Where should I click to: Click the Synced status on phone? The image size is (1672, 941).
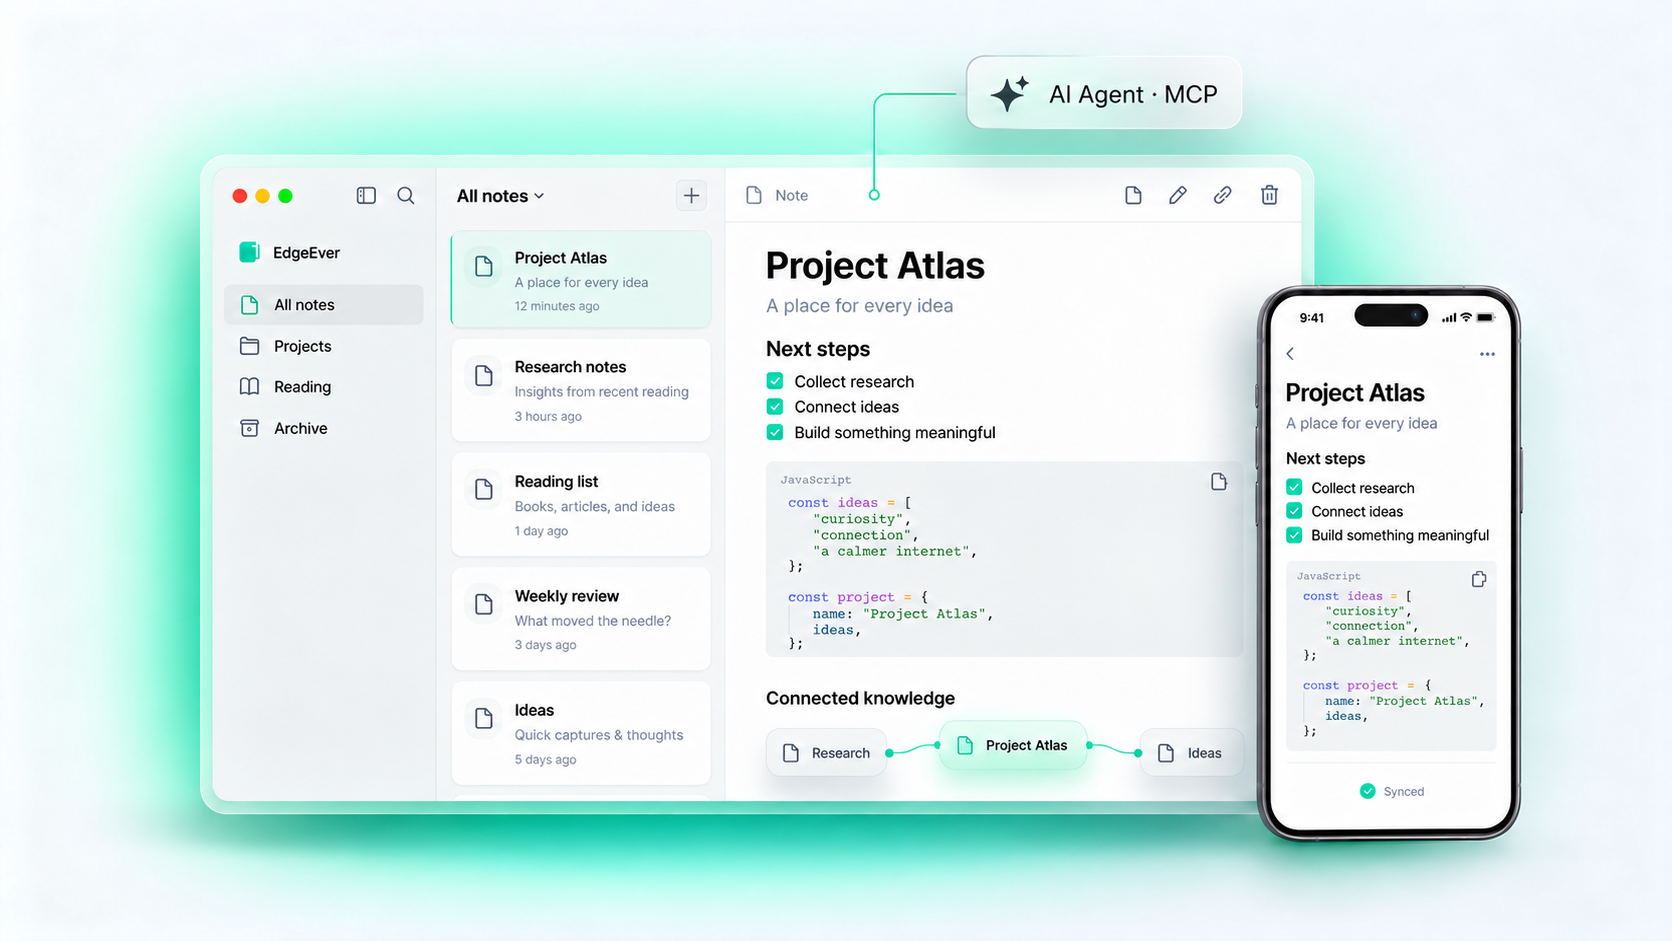1392,791
